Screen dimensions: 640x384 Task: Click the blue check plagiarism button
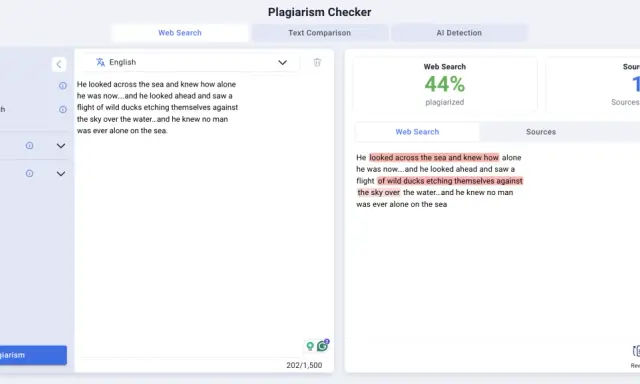(33, 355)
